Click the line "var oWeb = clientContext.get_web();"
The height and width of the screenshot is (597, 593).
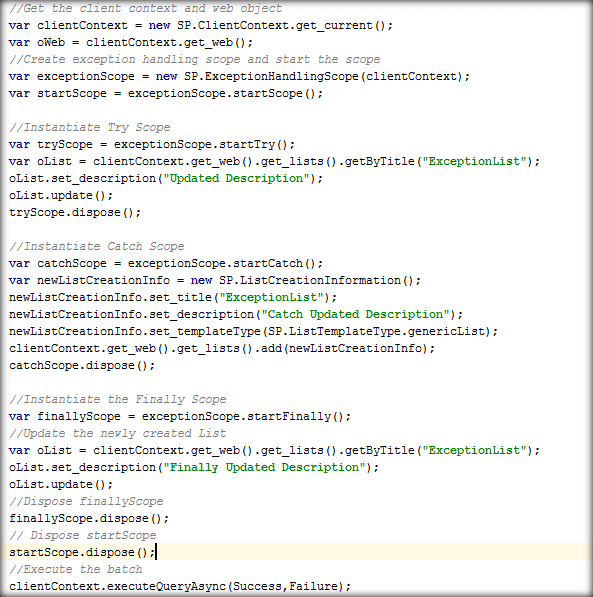(131, 42)
